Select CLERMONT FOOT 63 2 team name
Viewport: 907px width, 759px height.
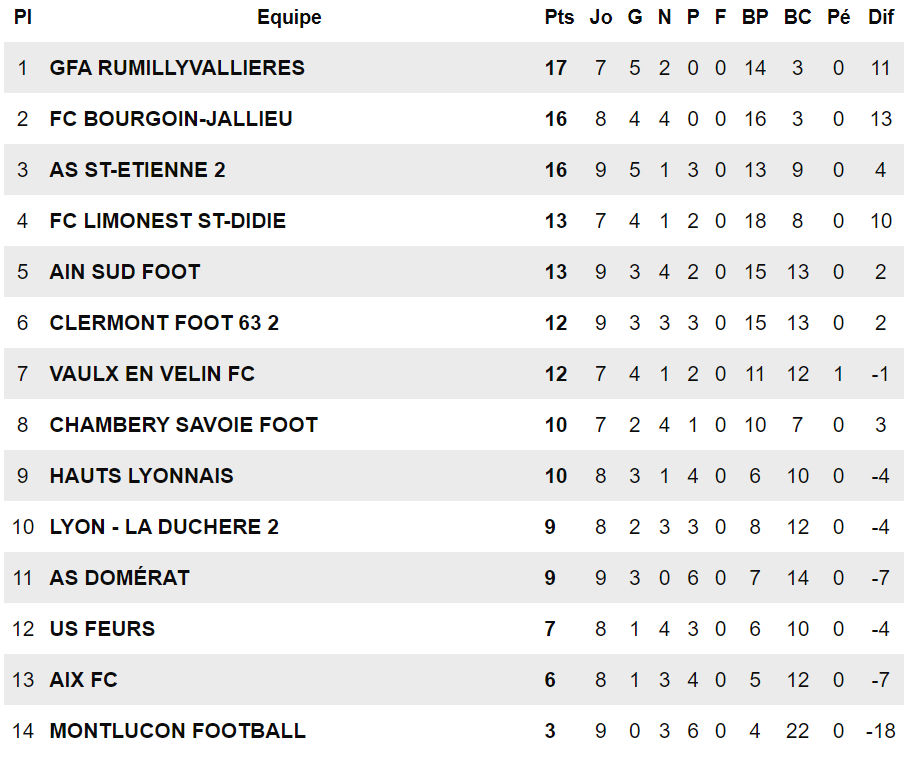click(x=164, y=322)
